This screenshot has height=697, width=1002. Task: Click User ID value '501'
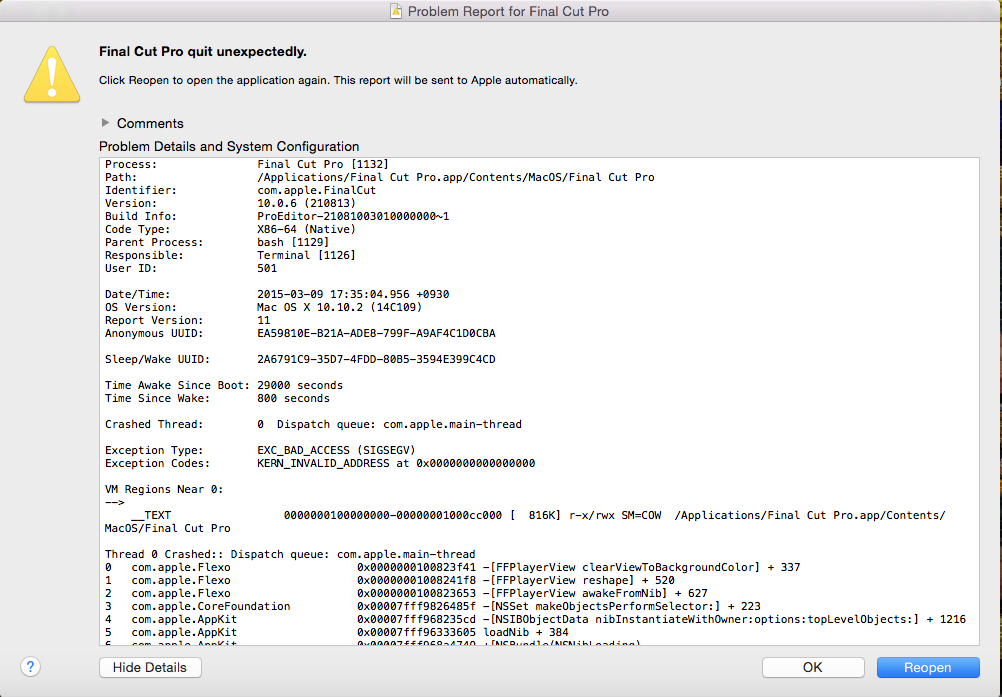(267, 268)
